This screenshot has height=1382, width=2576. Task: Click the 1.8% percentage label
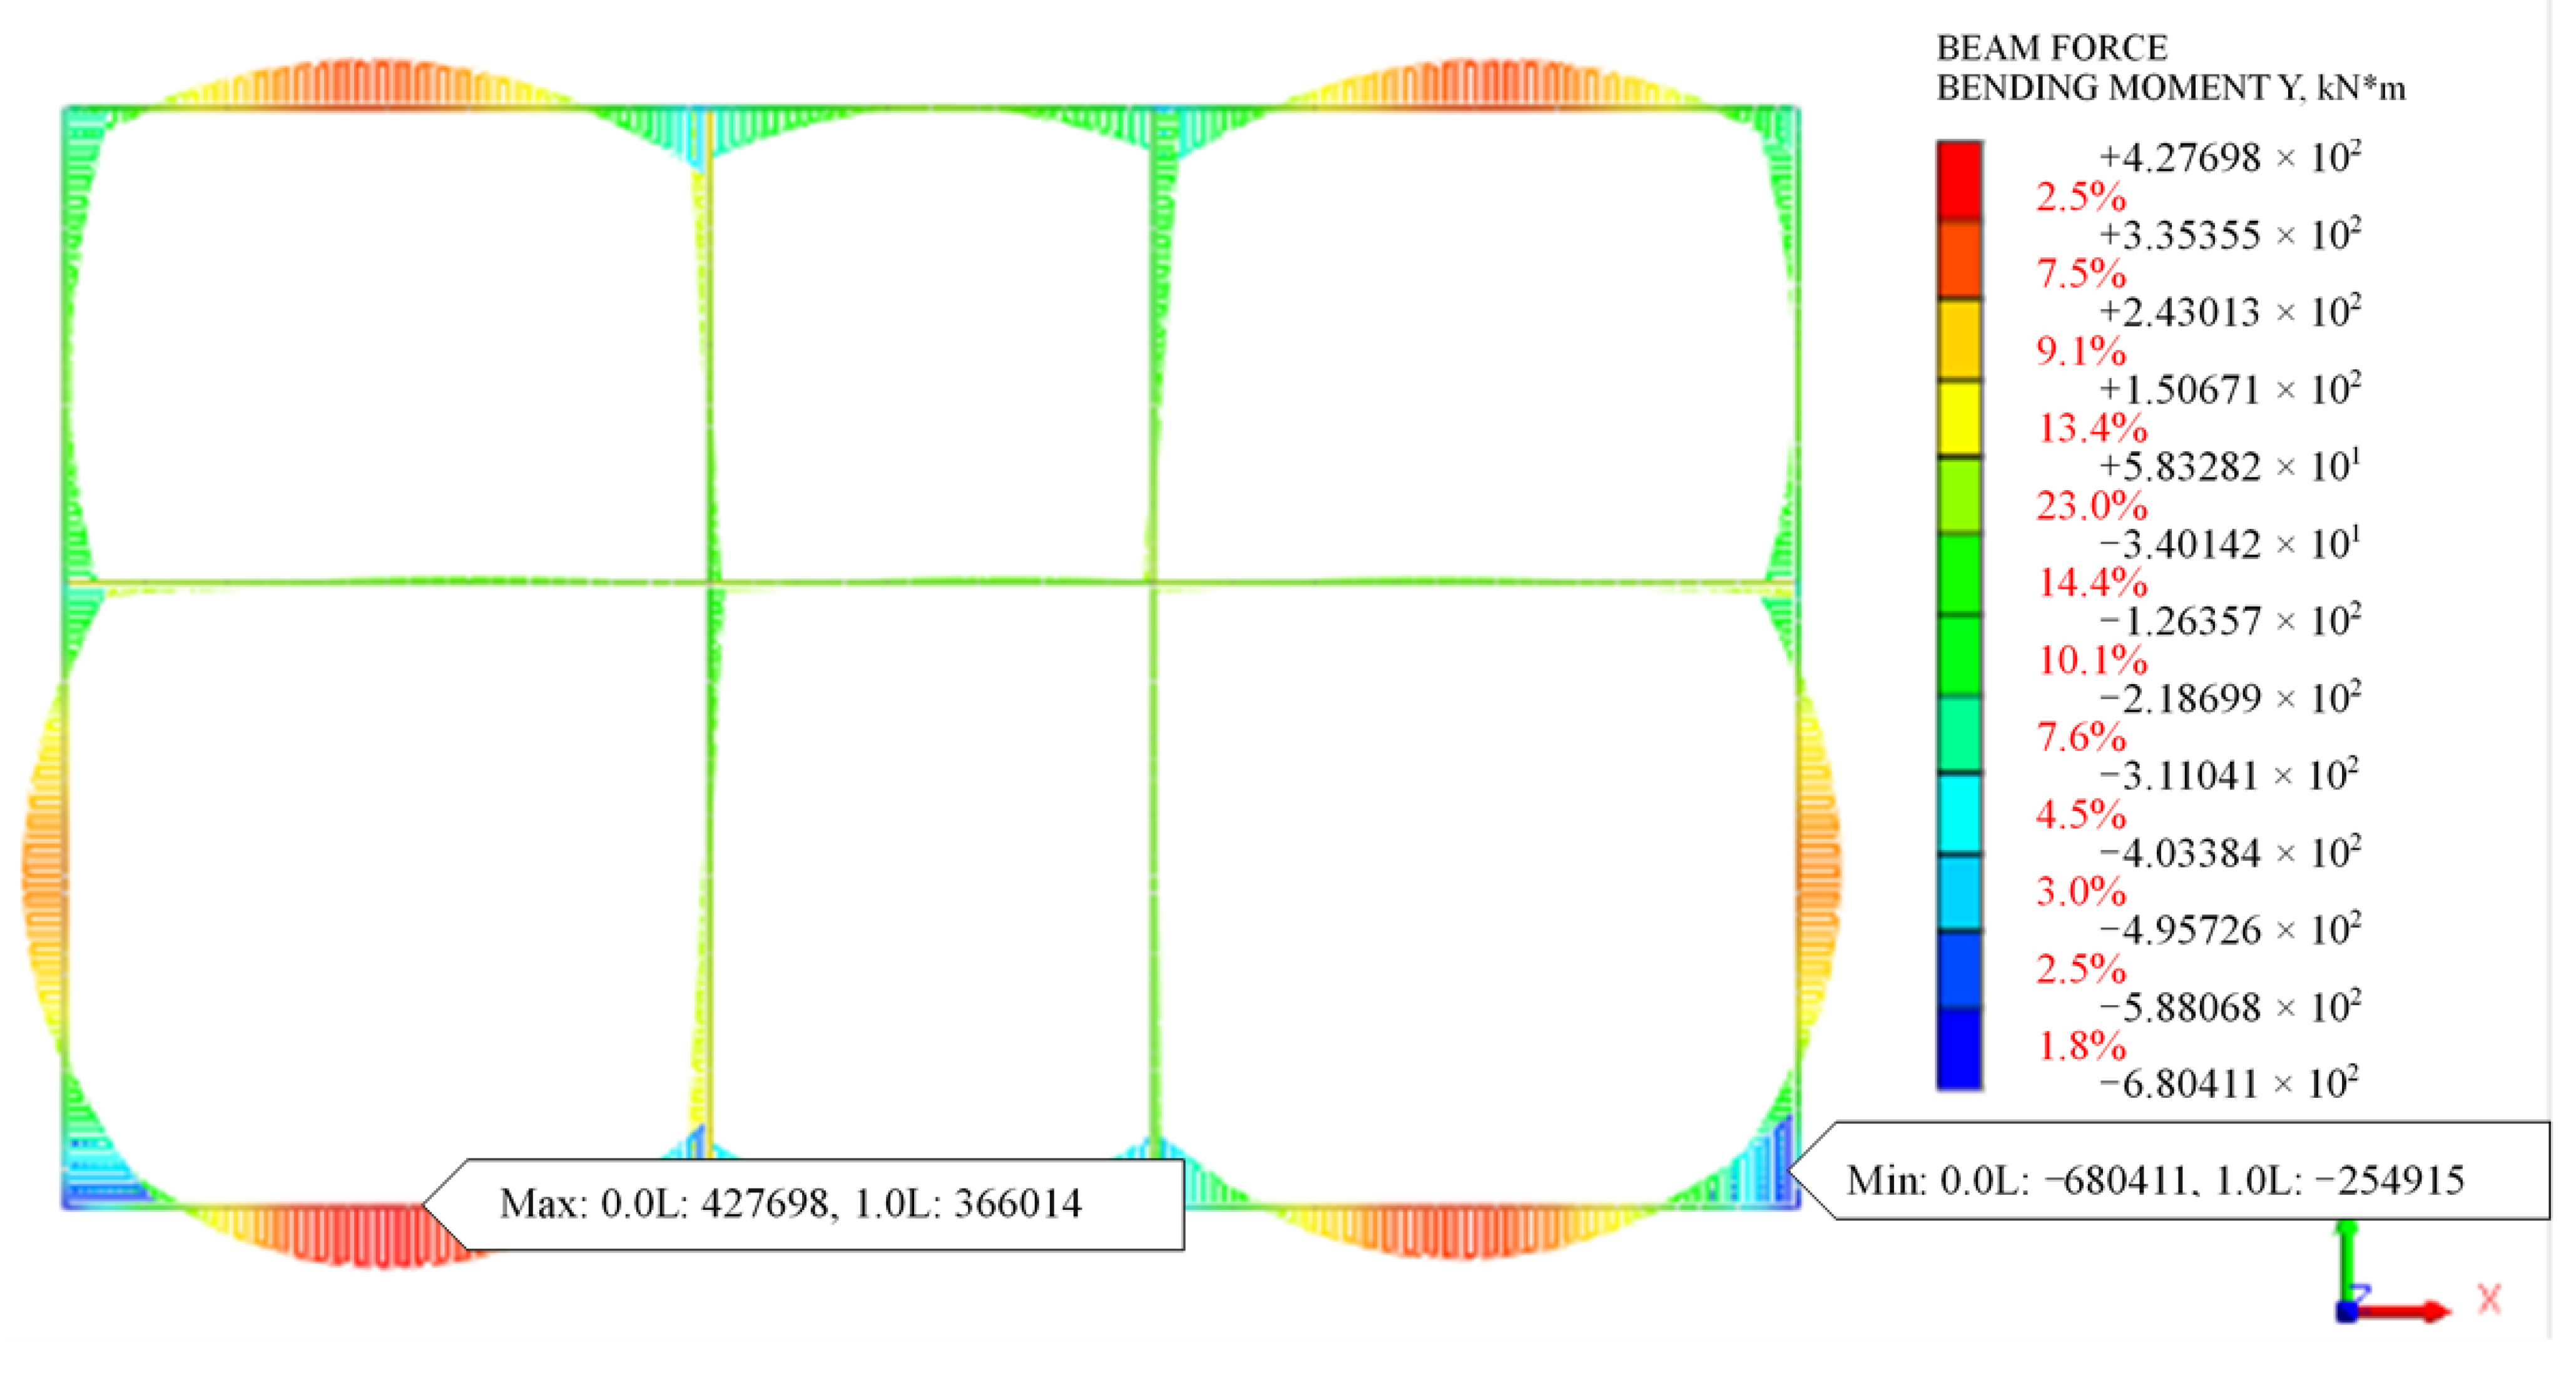pyautogui.click(x=2081, y=1046)
